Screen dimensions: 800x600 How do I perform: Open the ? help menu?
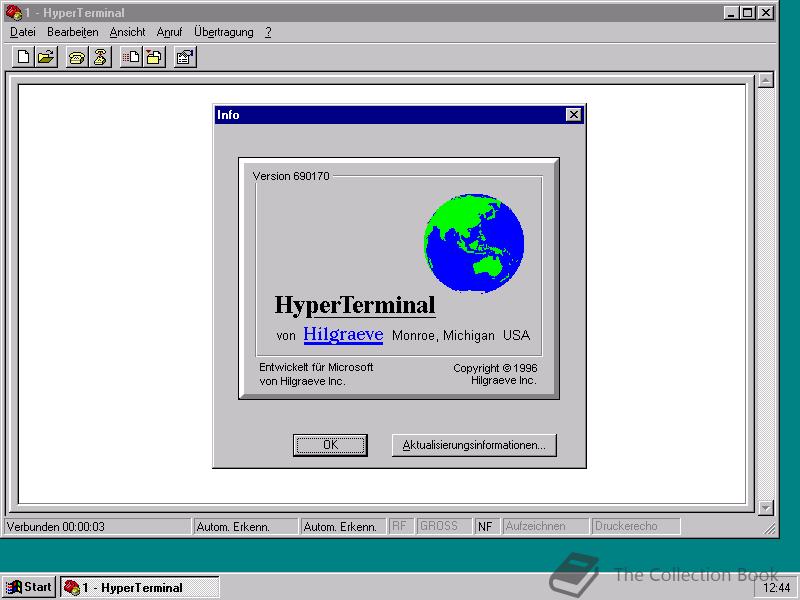point(268,32)
